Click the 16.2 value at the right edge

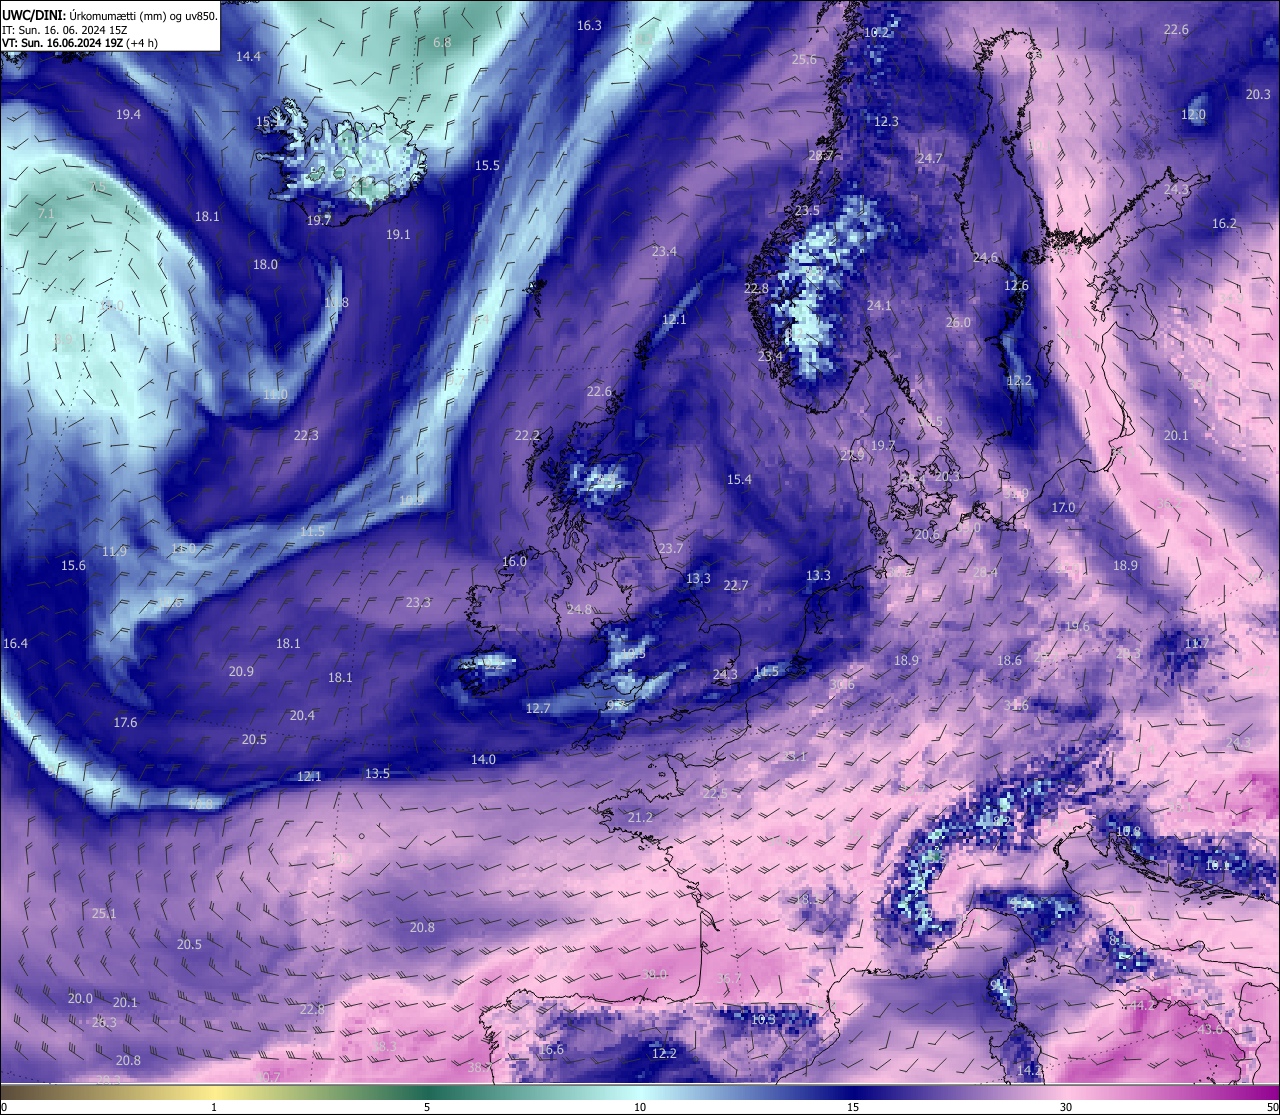pos(1224,223)
